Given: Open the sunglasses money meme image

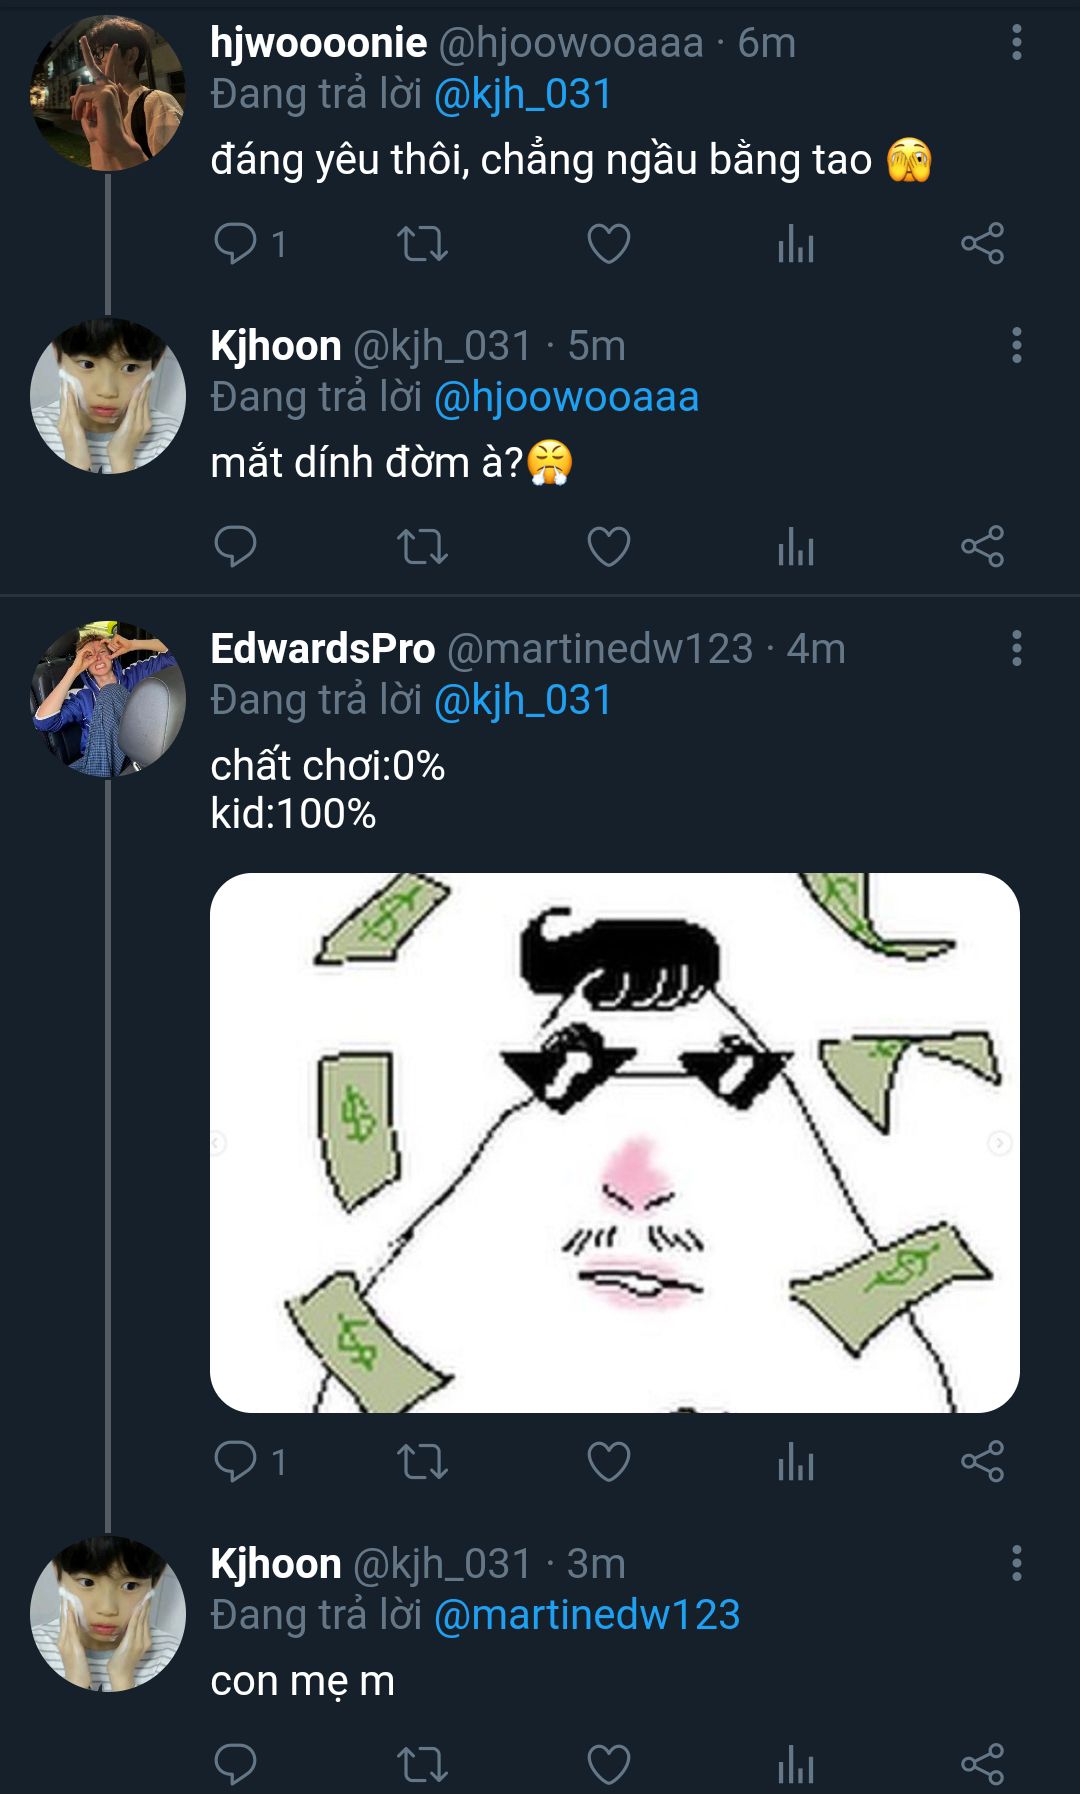Looking at the screenshot, I should 614,1142.
